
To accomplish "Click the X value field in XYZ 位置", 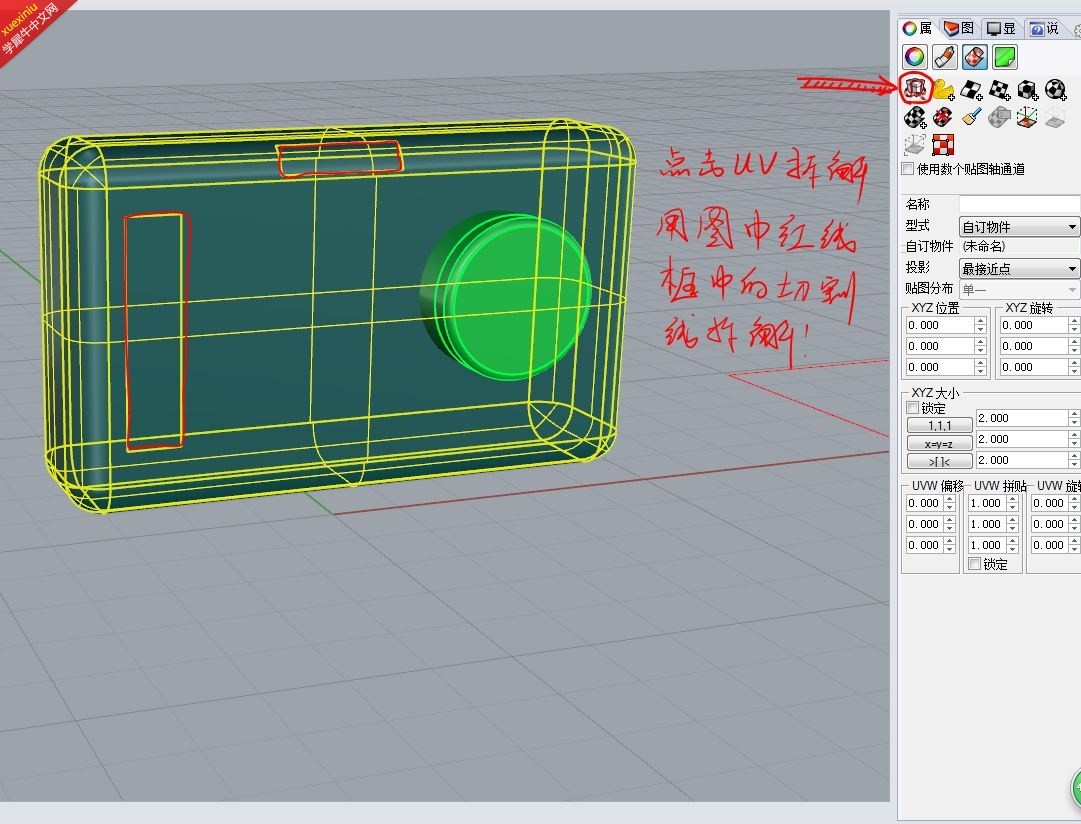I will (x=940, y=325).
